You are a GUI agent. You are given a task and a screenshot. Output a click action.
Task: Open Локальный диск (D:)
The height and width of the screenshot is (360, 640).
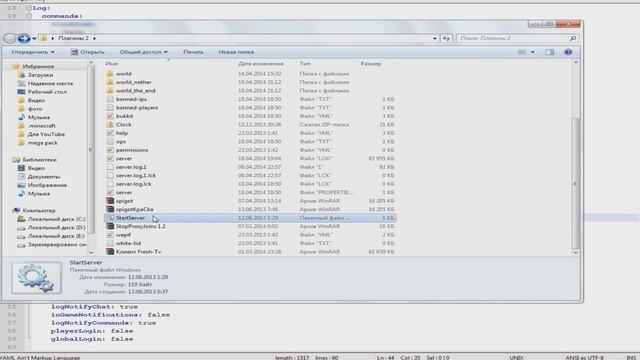point(56,228)
